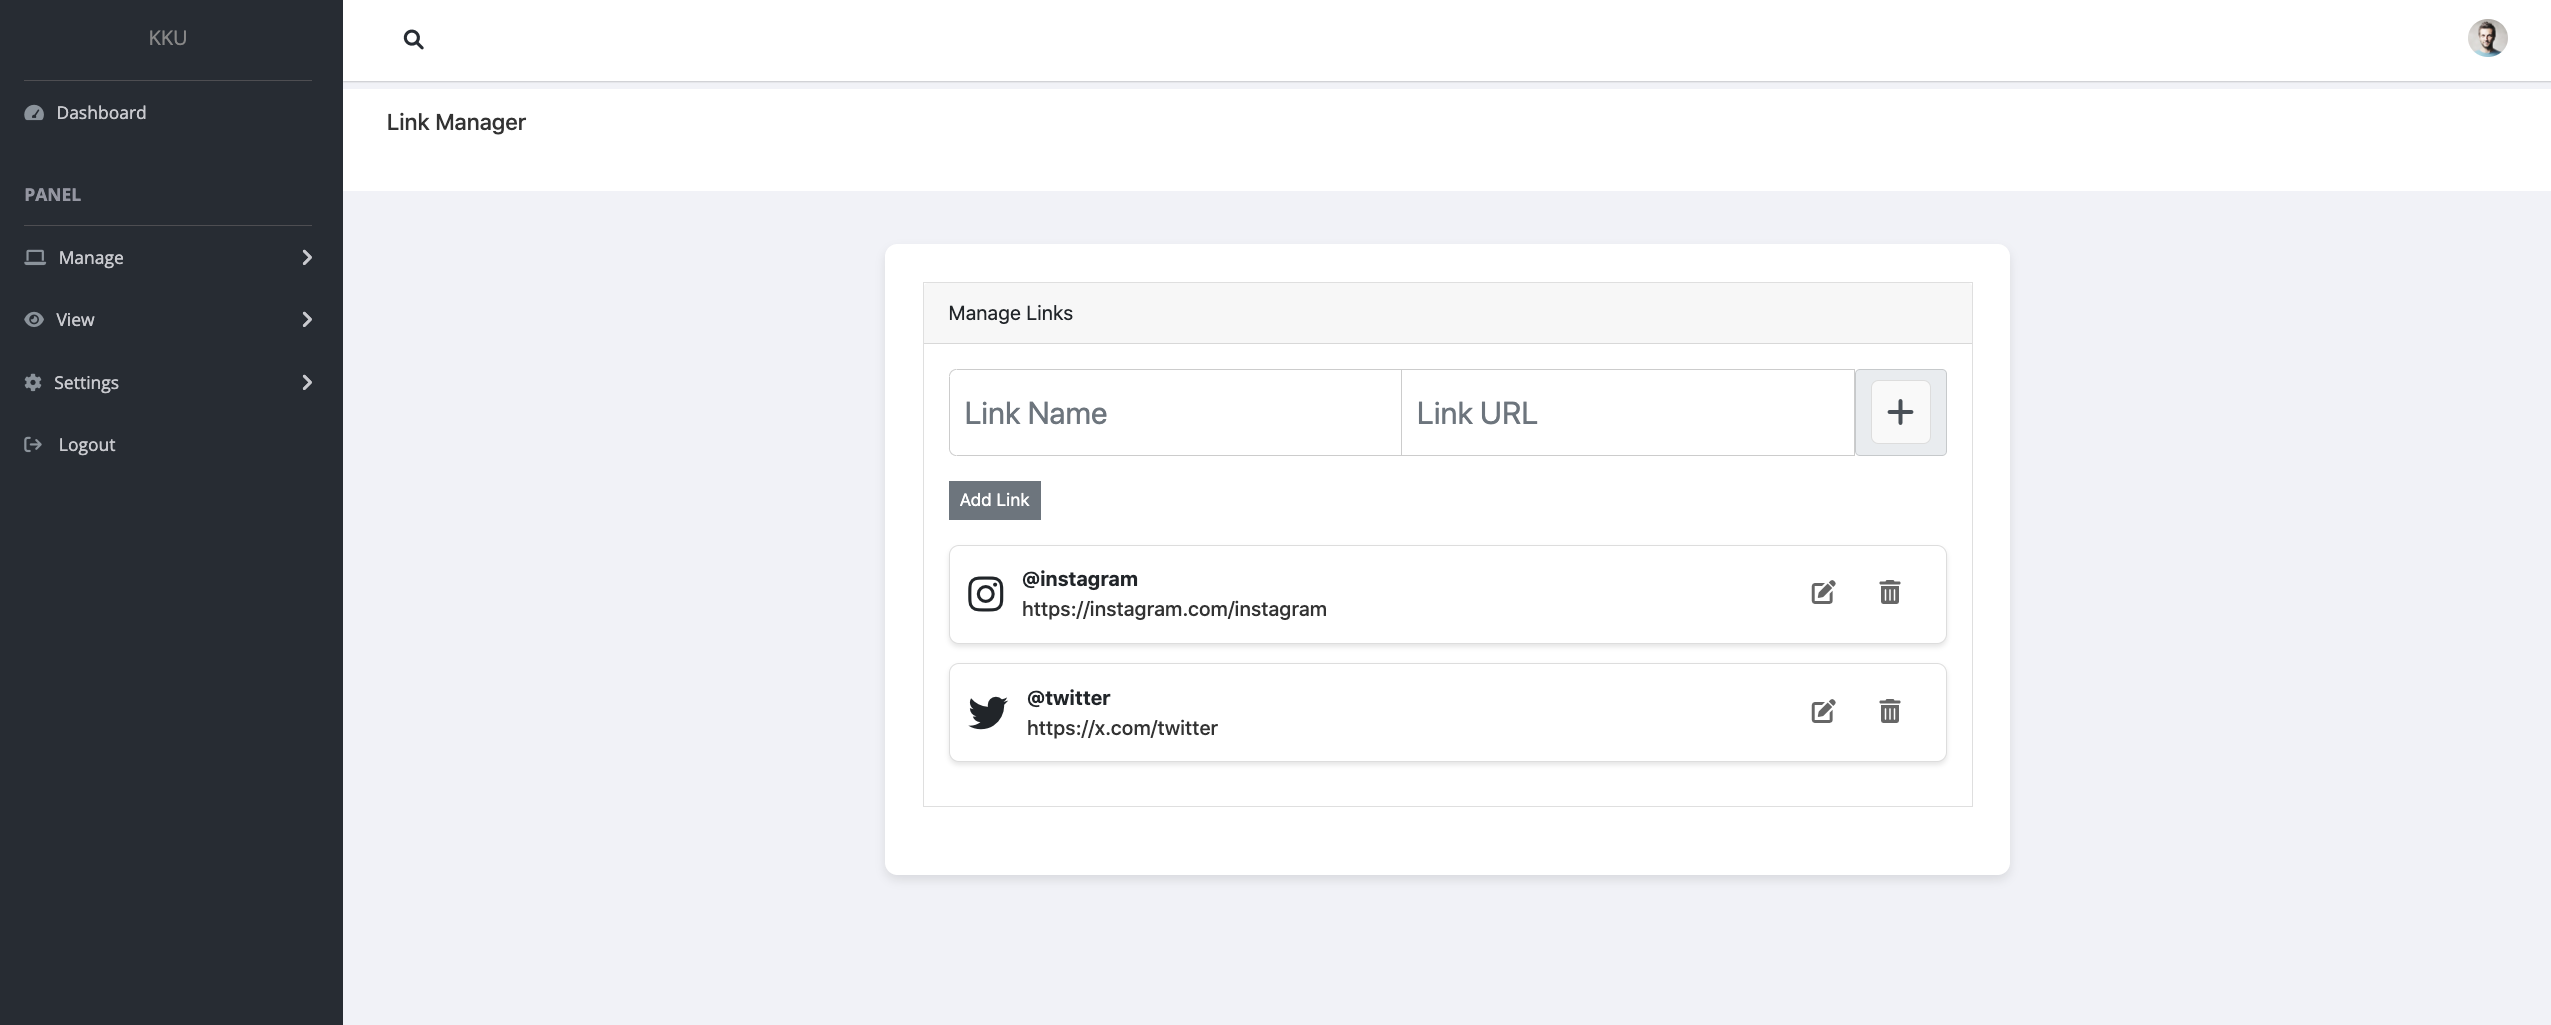Click the Twitter bird icon
Image resolution: width=2551 pixels, height=1025 pixels.
coord(987,713)
